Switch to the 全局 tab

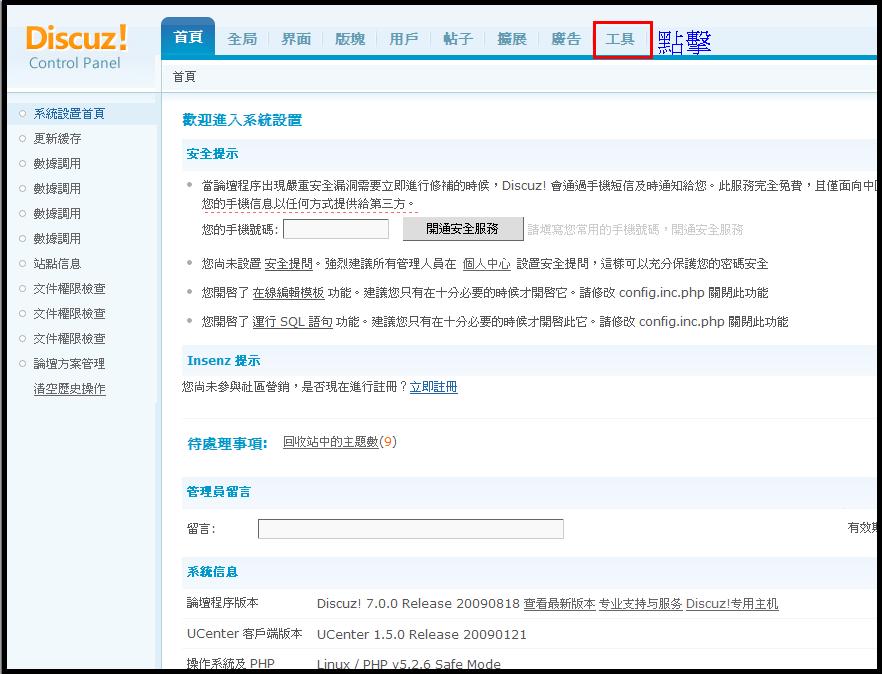coord(242,39)
